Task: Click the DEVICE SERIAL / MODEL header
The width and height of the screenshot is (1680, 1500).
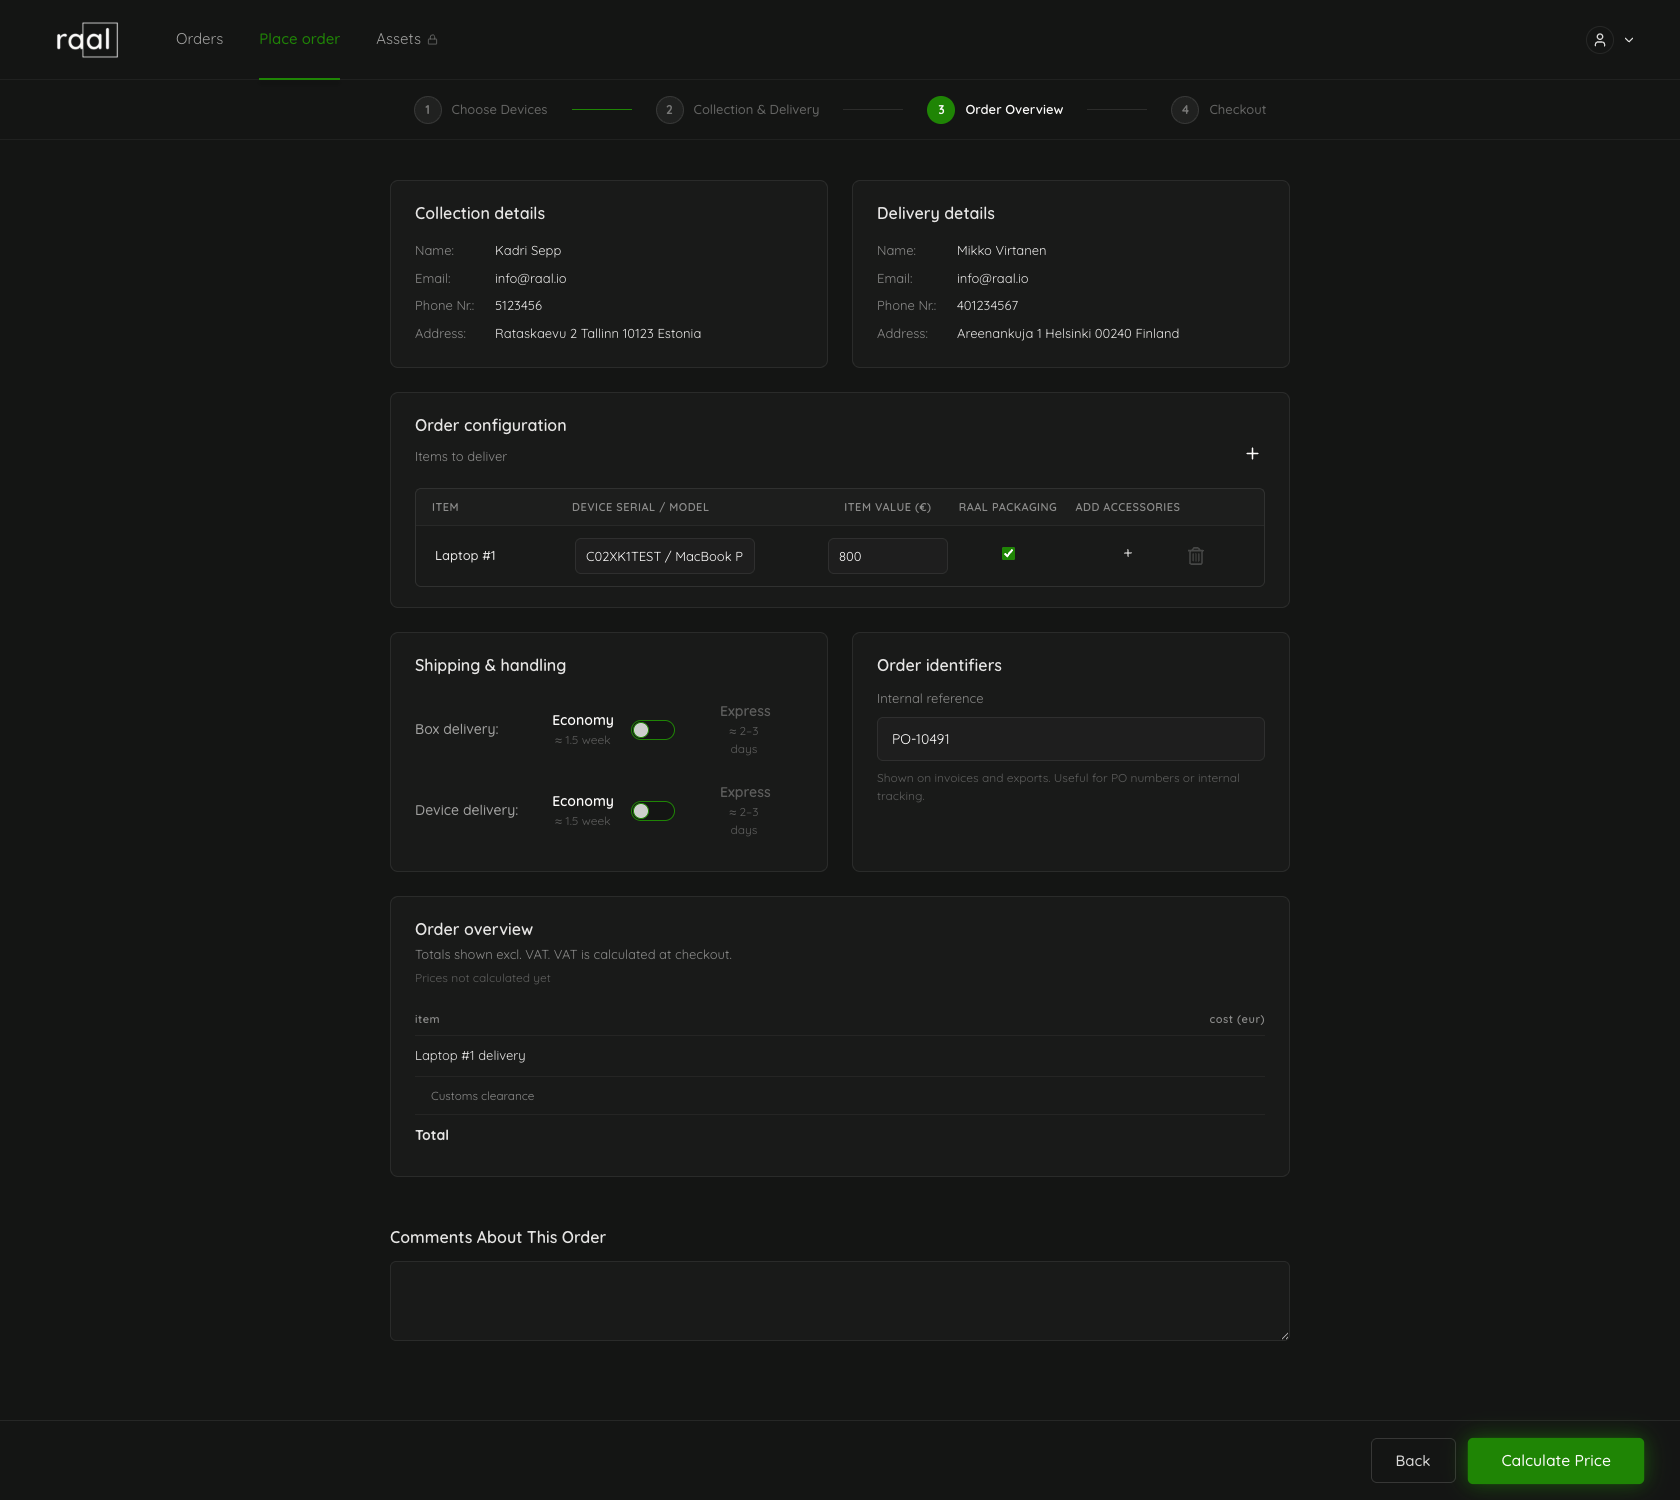Action: tap(640, 508)
